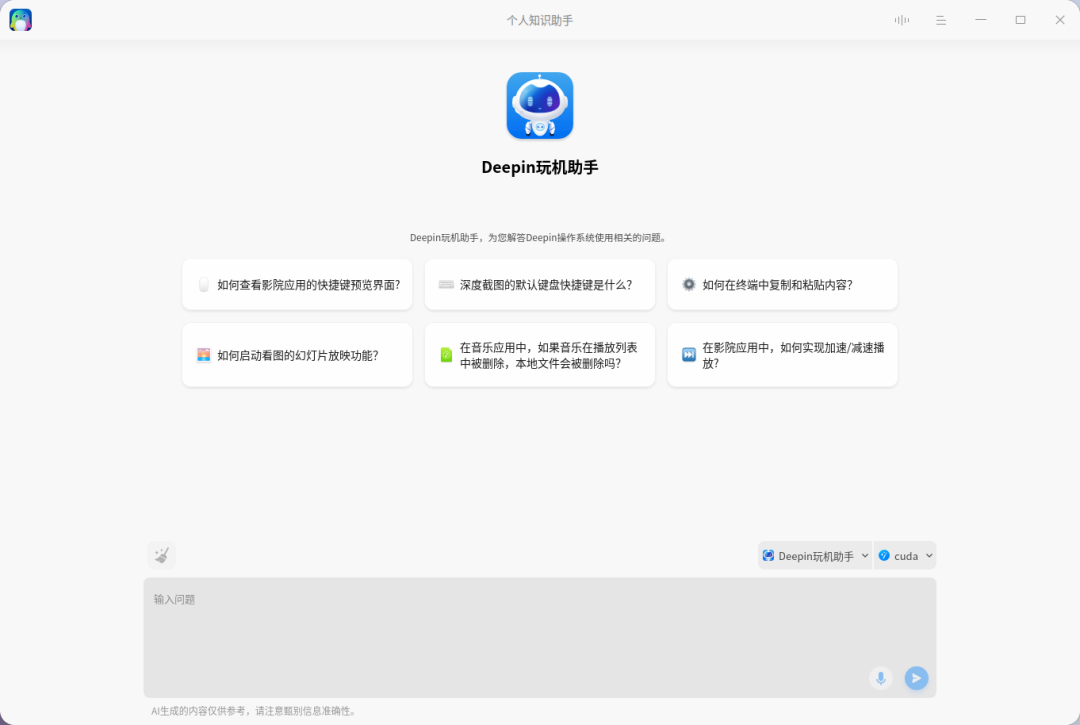Screen dimensions: 1080x725
Task: Click the picture icon on the 看图 slideshow card
Action: point(204,355)
